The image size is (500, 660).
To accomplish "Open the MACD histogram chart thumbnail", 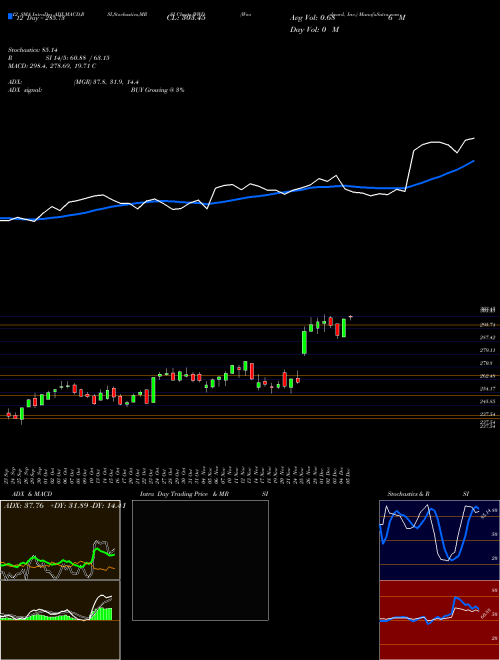I will click(60, 620).
